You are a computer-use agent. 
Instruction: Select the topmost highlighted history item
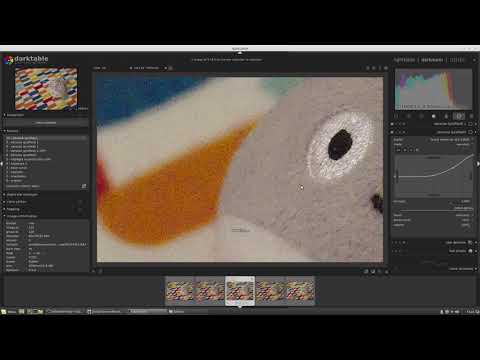tap(46, 138)
